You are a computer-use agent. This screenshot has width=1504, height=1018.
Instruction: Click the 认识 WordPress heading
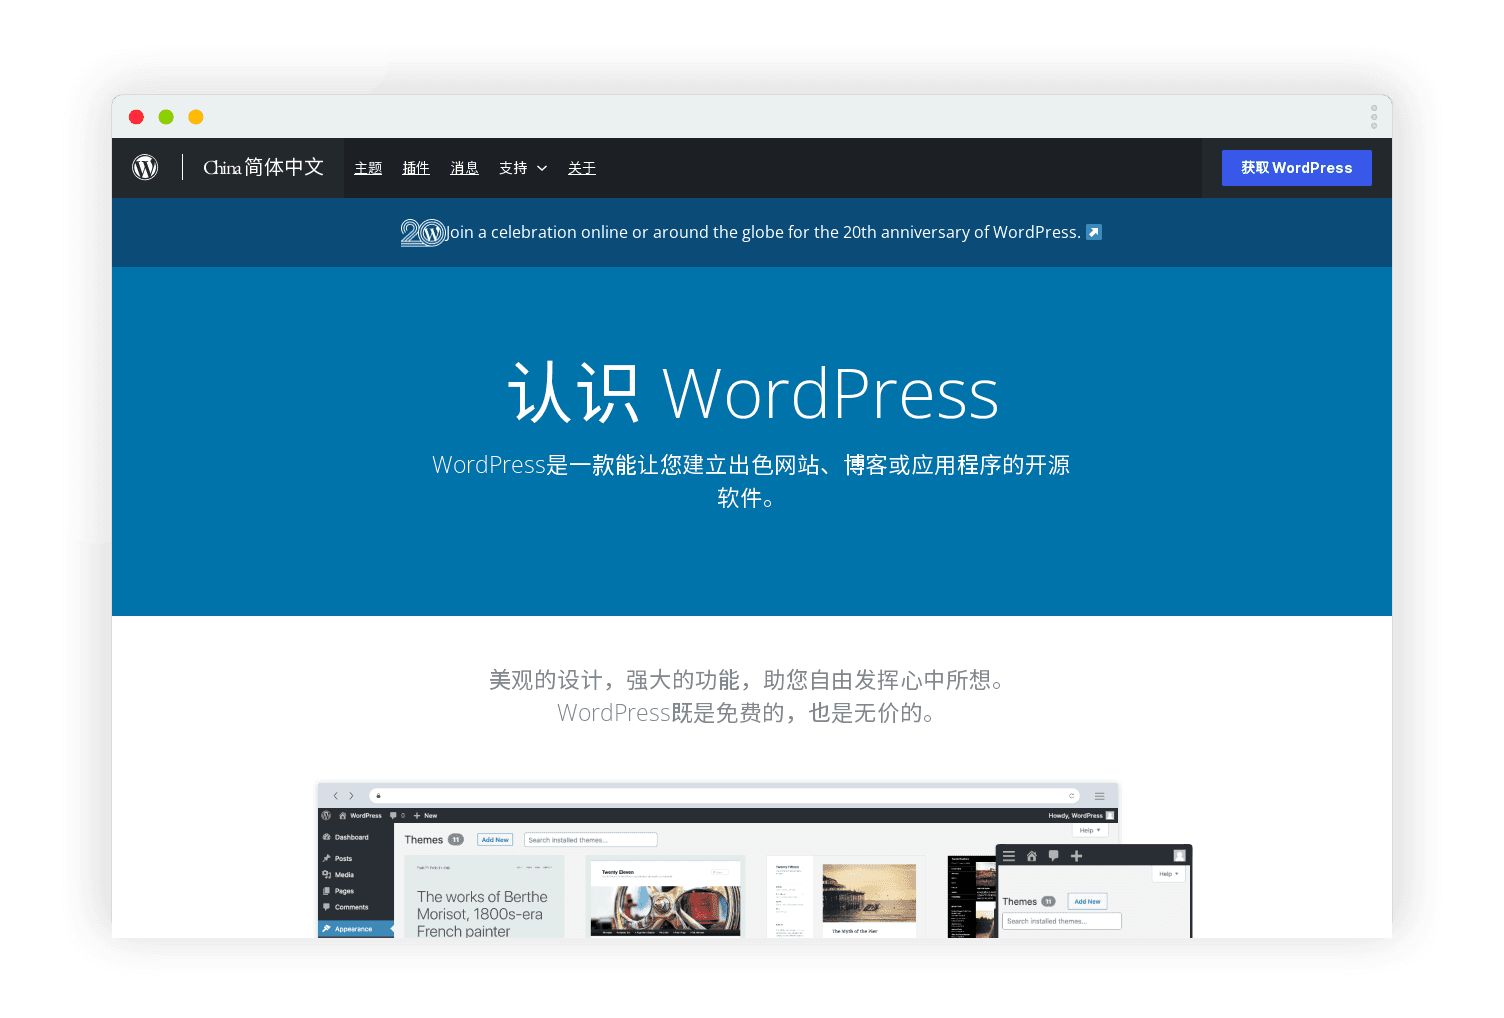point(753,393)
